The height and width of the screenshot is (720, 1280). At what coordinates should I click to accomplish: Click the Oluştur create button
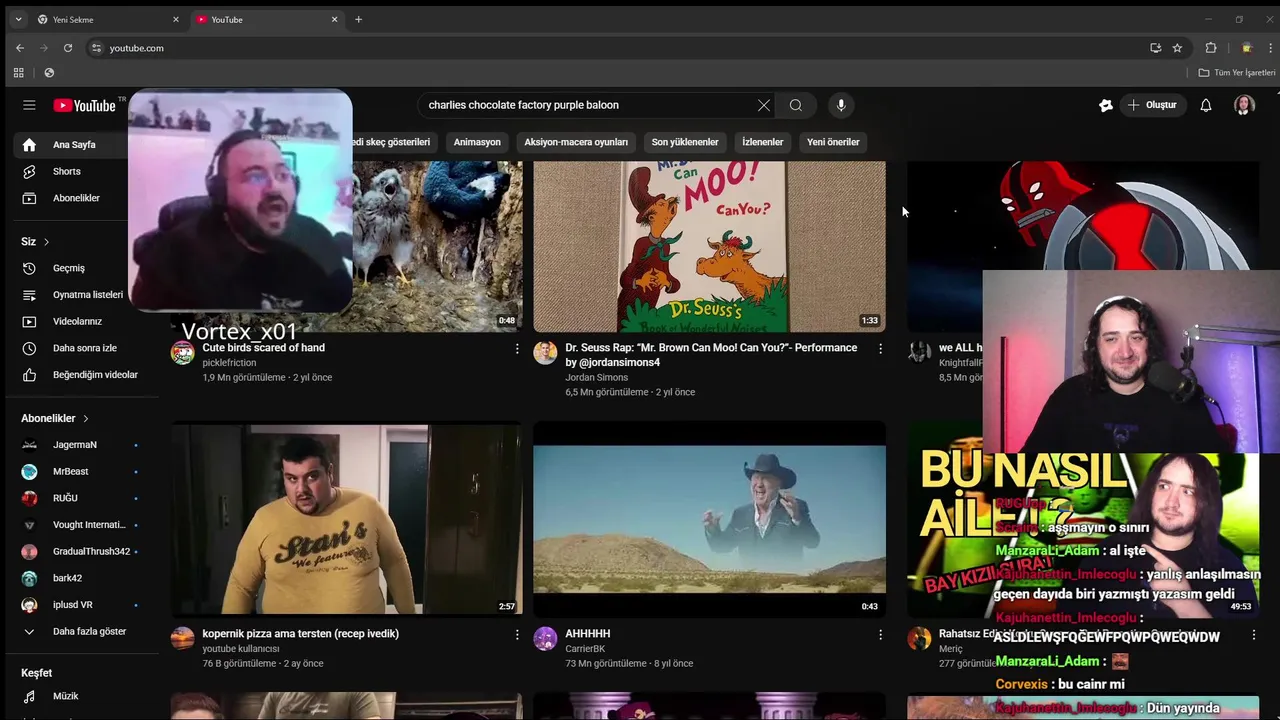[1152, 105]
